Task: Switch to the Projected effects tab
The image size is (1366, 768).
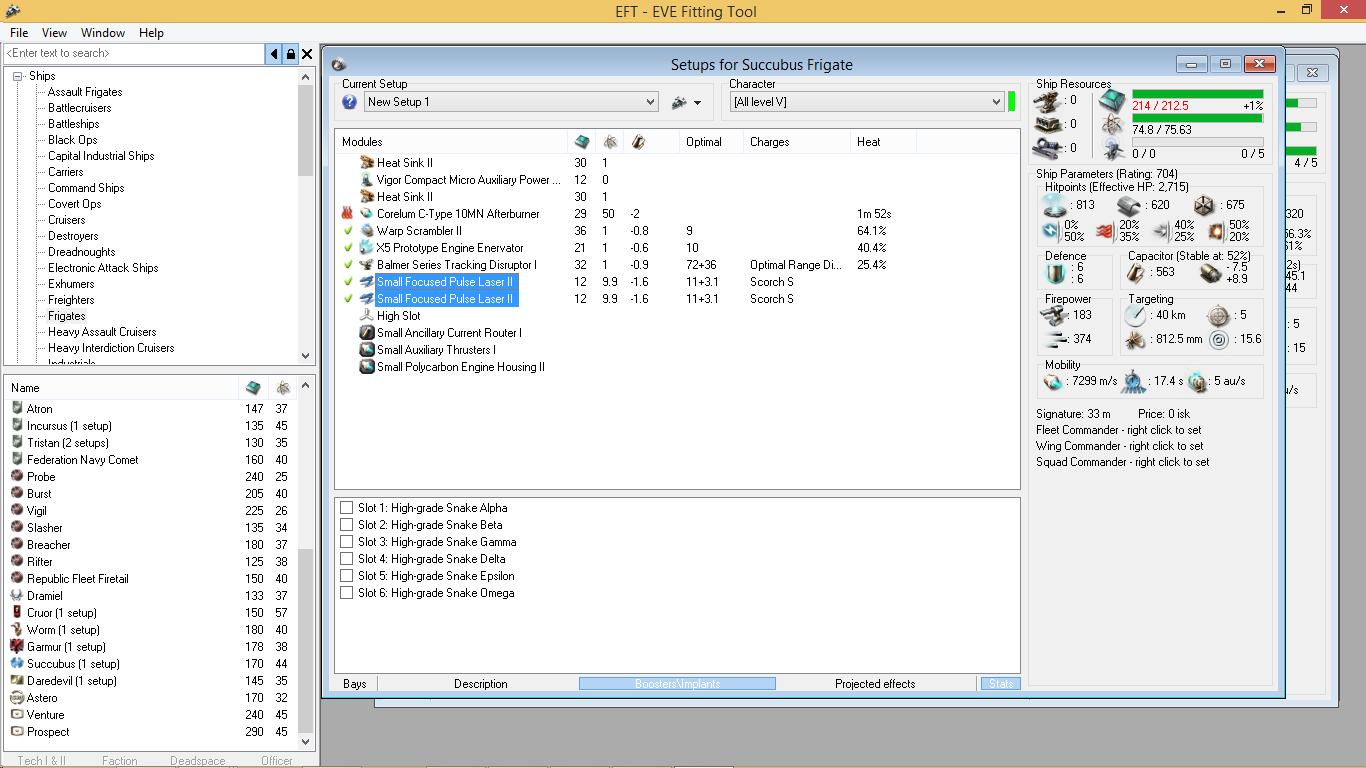Action: [x=875, y=684]
